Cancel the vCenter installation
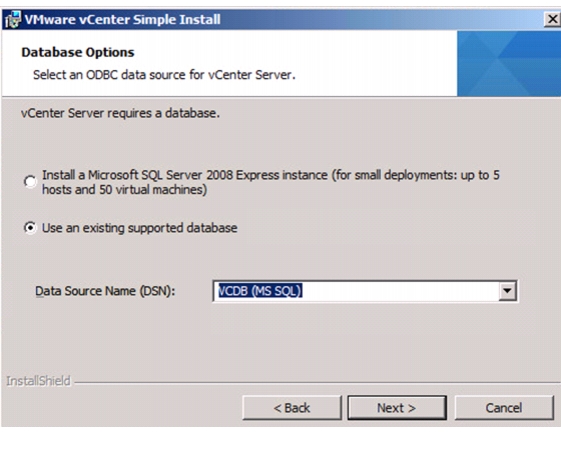Viewport: 561px width, 459px height. 504,408
